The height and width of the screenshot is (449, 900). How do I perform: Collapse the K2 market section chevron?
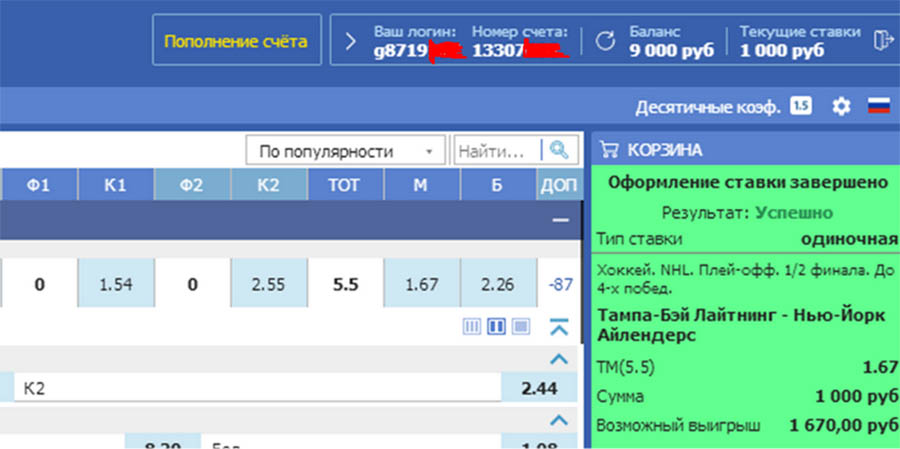[559, 359]
